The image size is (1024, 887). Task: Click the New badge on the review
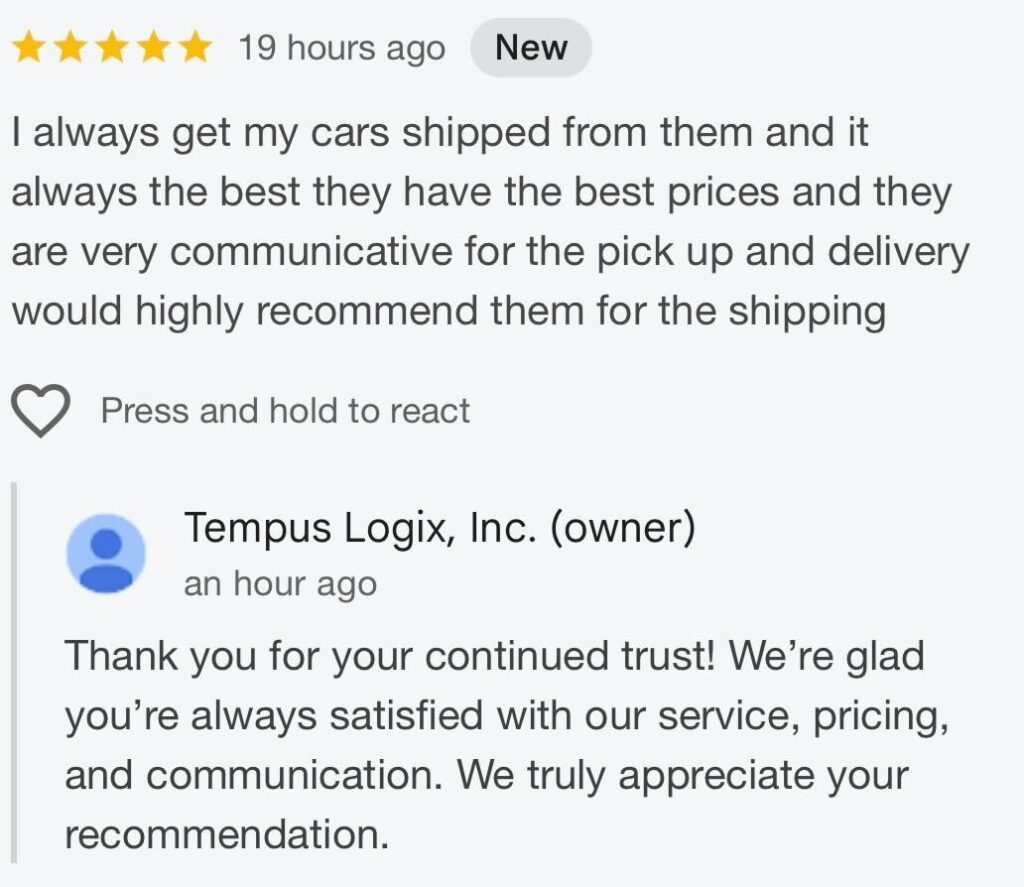tap(531, 46)
